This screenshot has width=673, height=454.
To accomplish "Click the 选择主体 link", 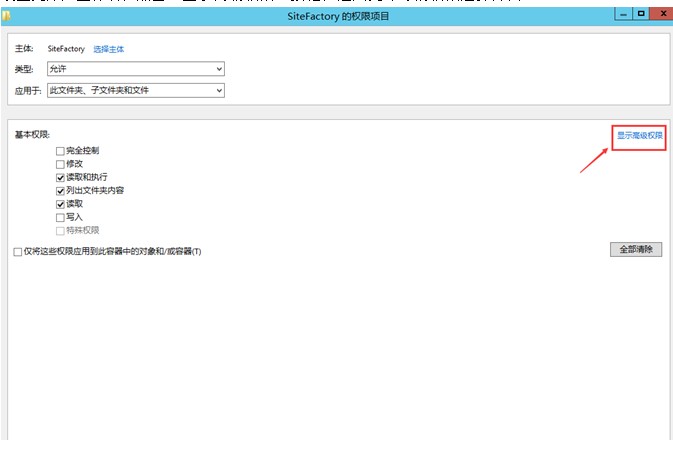I will (x=109, y=49).
